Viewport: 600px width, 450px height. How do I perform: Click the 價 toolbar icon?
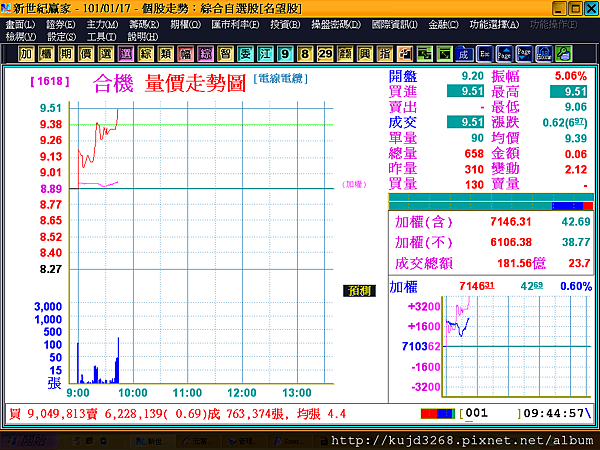point(86,54)
